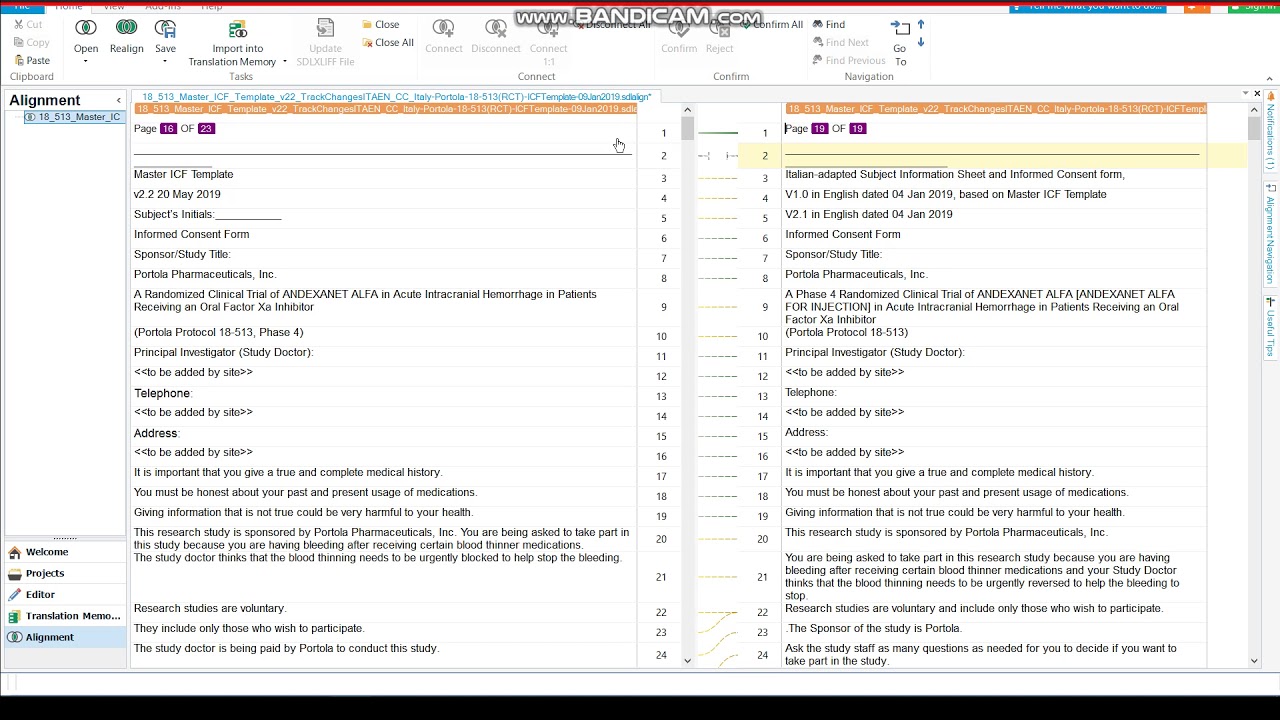The image size is (1280, 720).
Task: Click right segment 'V2.1 in English dated 04 Jan 2019'
Action: (x=868, y=214)
